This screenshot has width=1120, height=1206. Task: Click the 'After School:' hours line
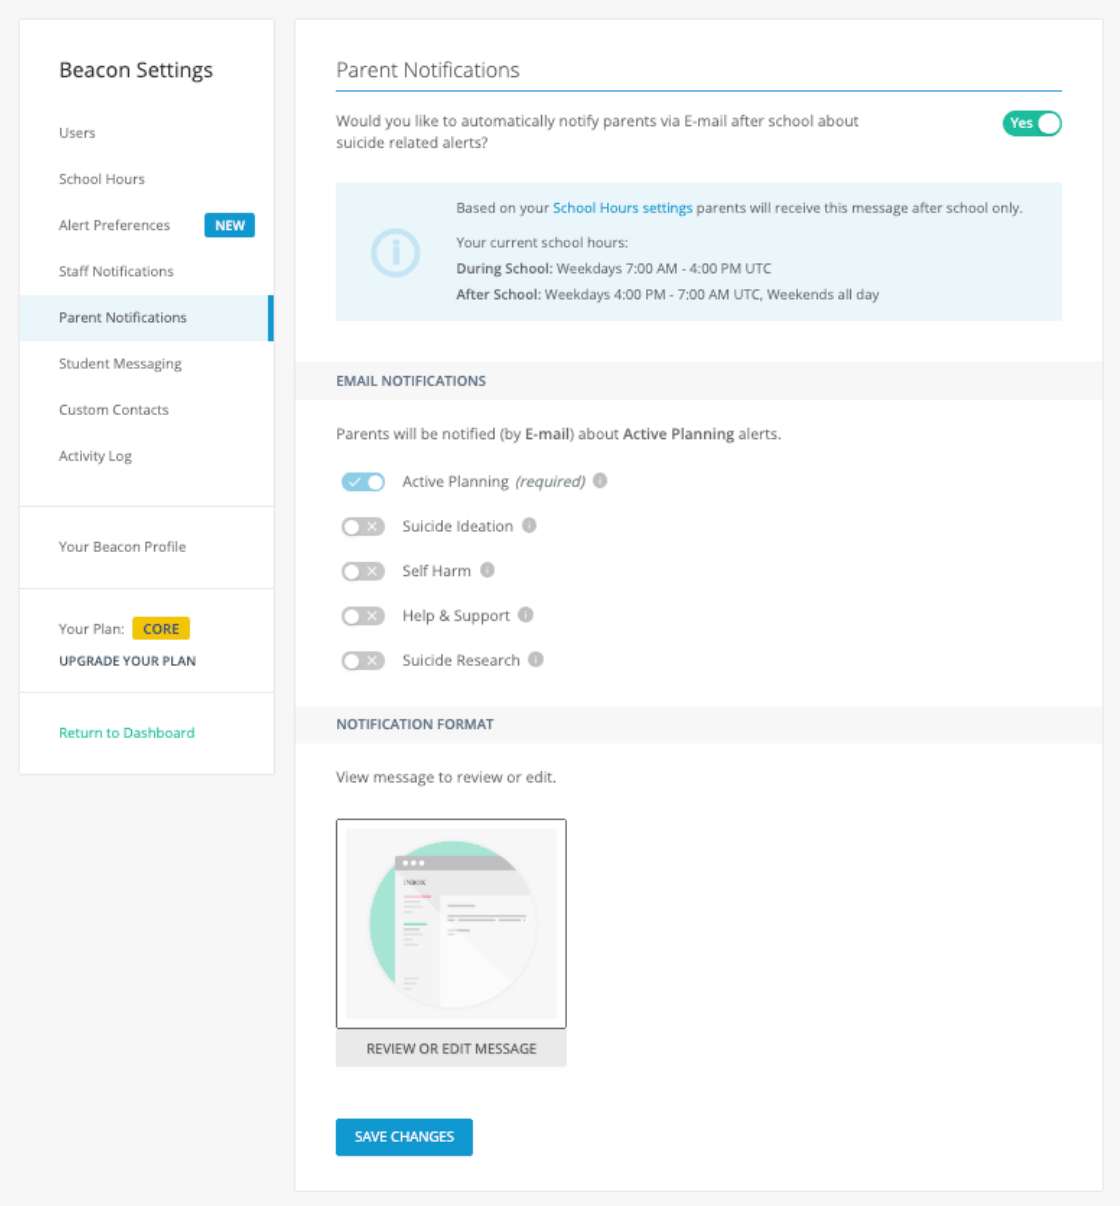point(668,294)
